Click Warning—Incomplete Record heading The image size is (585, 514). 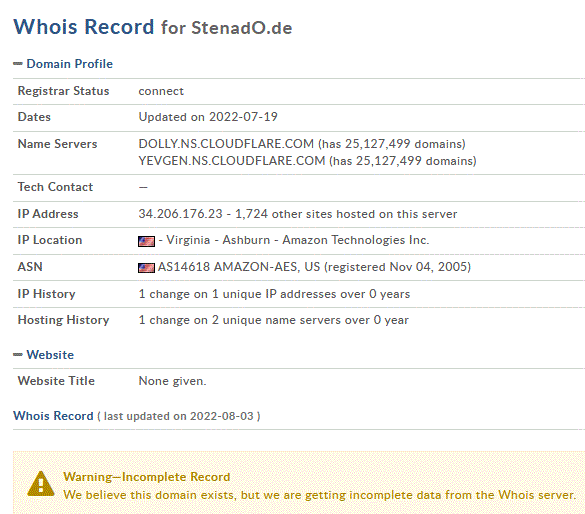point(147,477)
